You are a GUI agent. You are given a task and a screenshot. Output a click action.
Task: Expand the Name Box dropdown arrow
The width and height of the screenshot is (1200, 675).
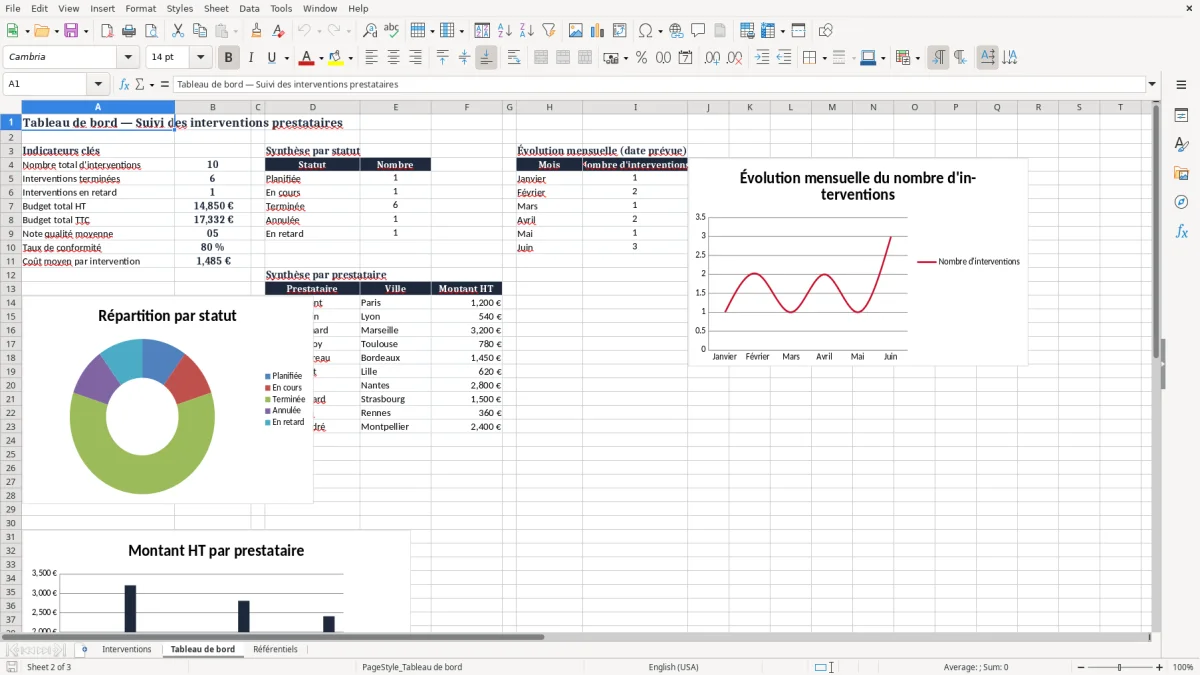97,85
